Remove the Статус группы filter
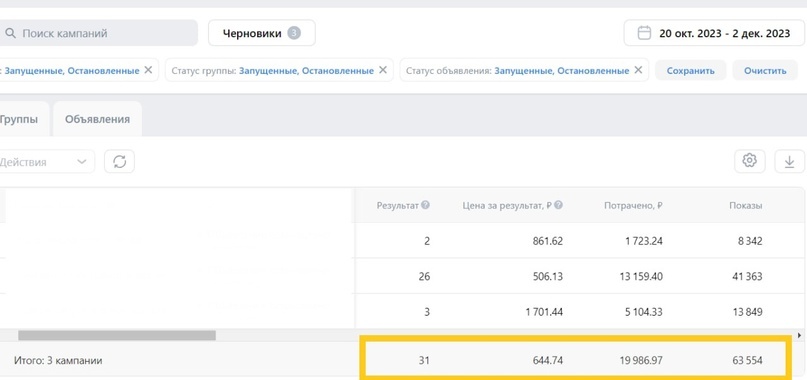 382,70
